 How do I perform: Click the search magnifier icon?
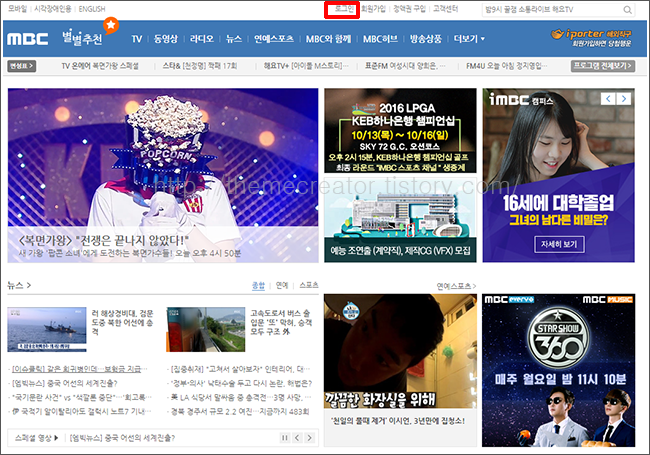pyautogui.click(x=628, y=10)
